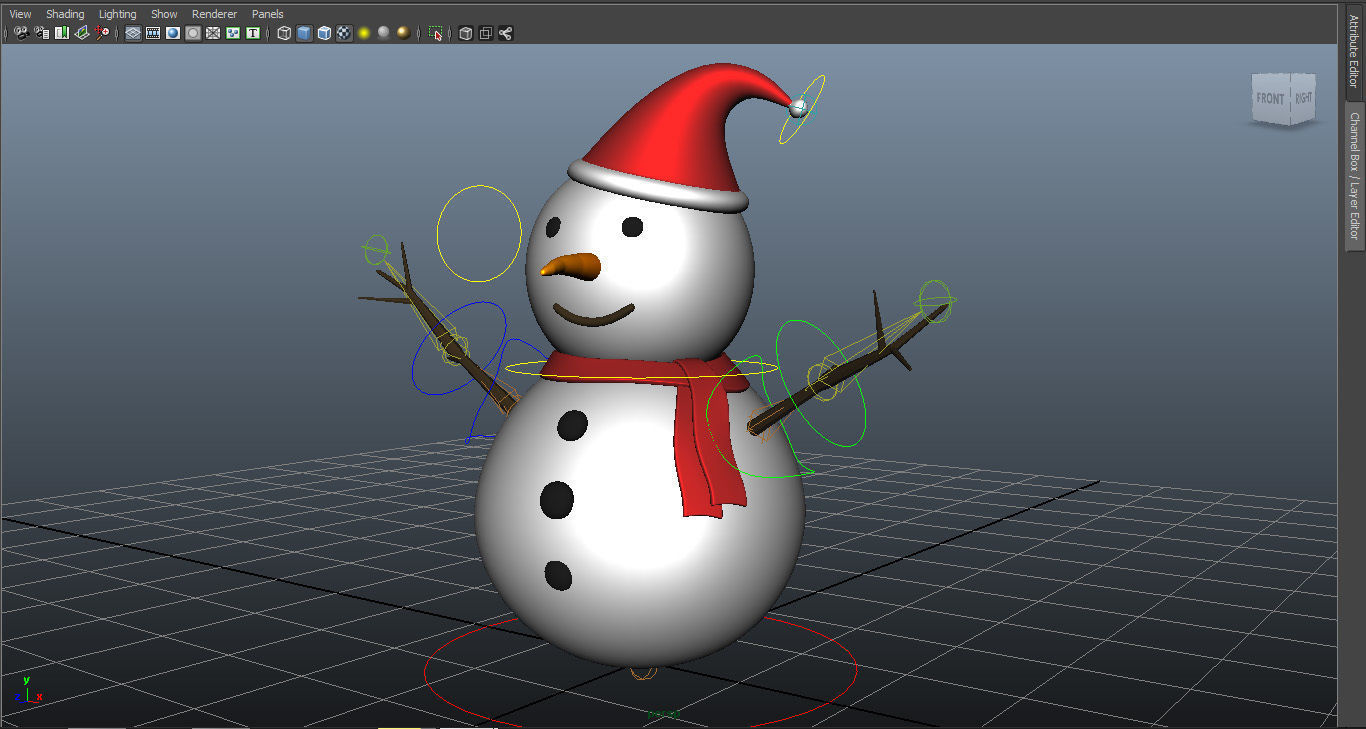1366x729 pixels.
Task: Toggle the gray Shadows sphere icon
Action: 384,33
